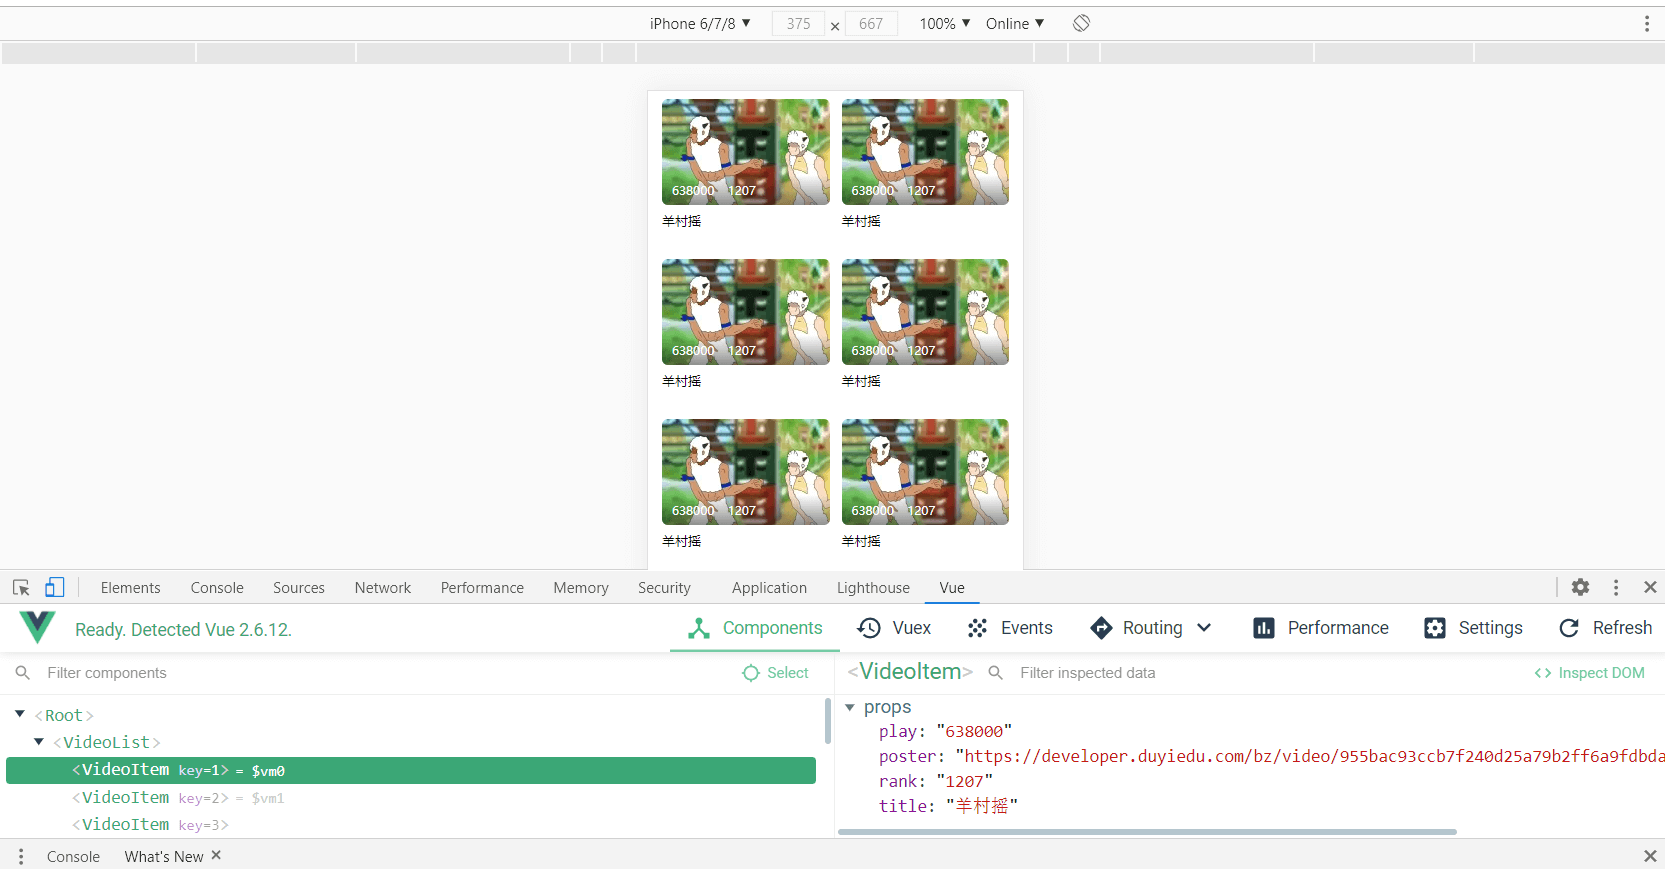Switch to the Elements tab
The width and height of the screenshot is (1665, 869).
tap(130, 588)
